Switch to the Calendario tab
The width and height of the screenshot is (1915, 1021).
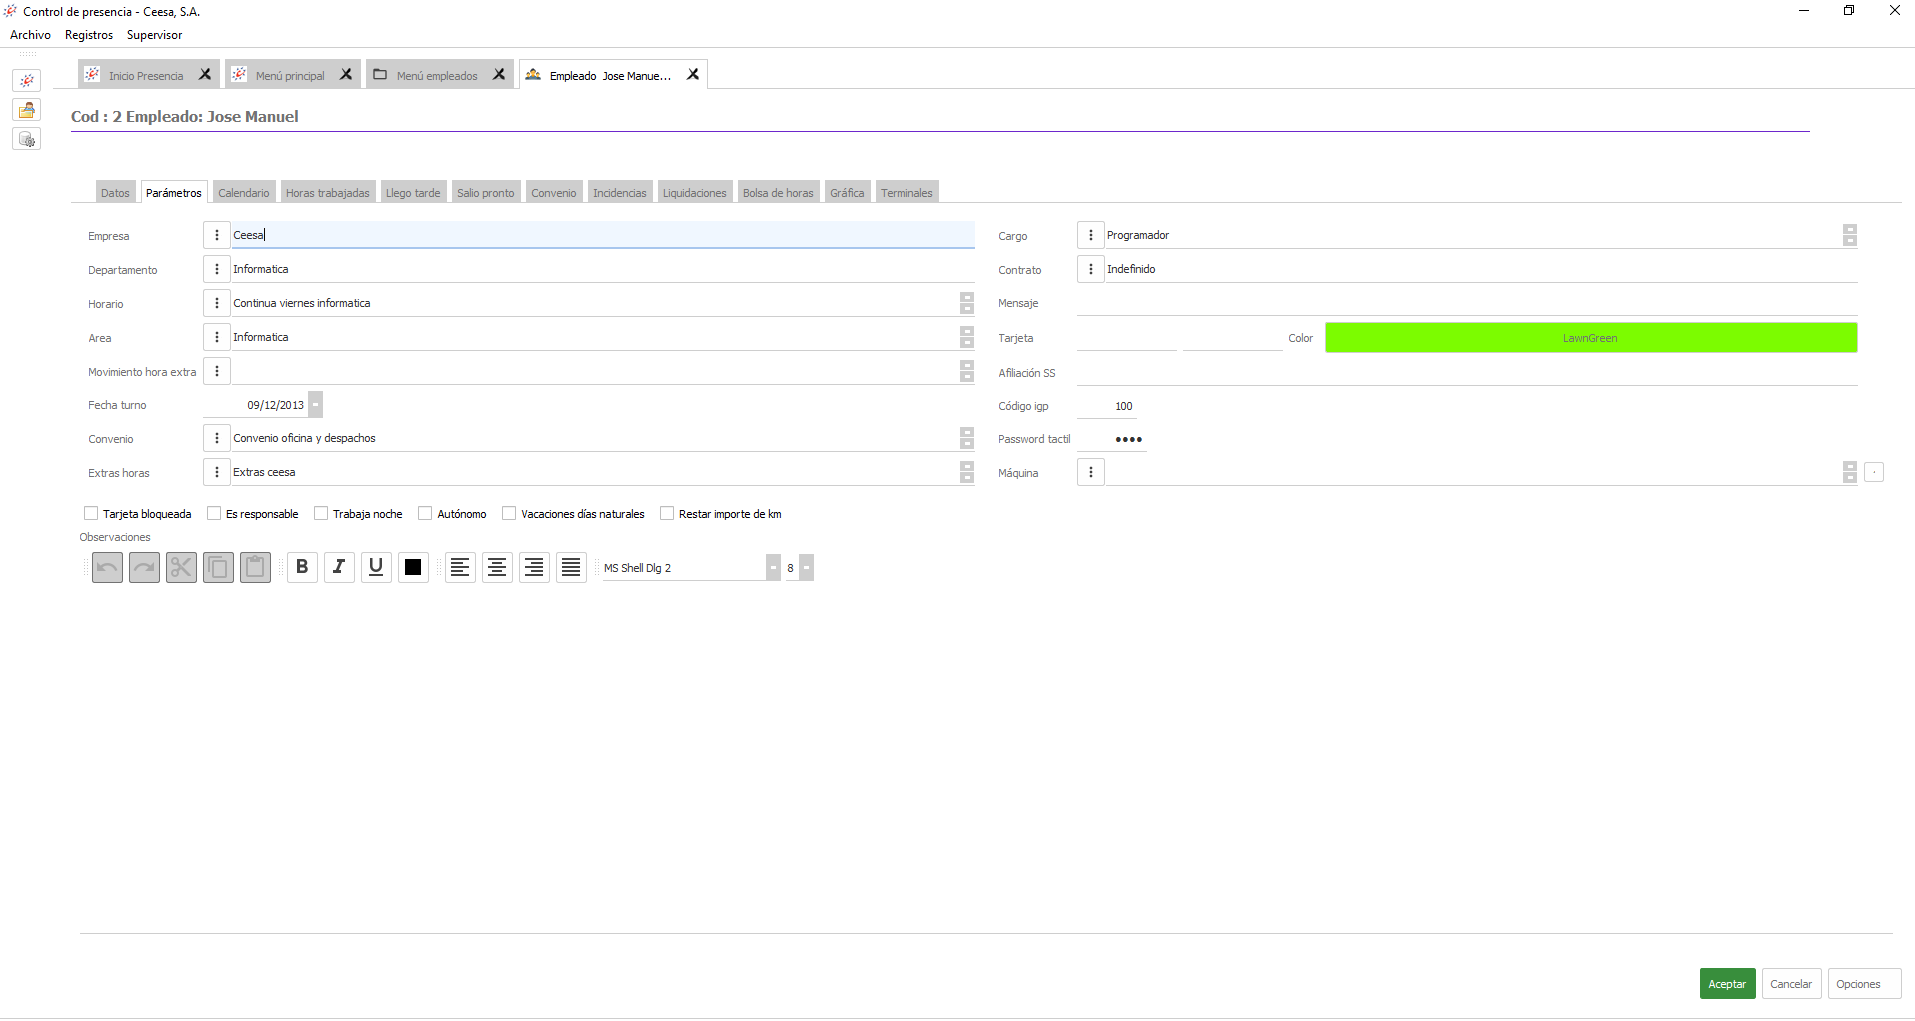click(244, 192)
